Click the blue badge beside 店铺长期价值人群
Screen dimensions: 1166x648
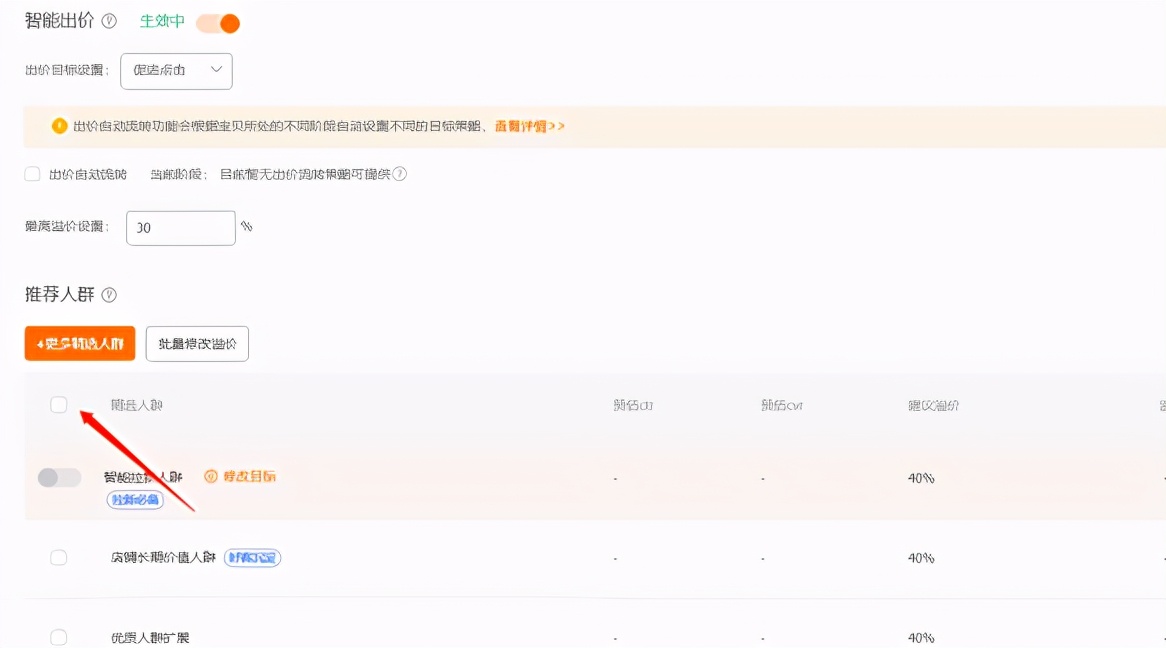pyautogui.click(x=251, y=557)
